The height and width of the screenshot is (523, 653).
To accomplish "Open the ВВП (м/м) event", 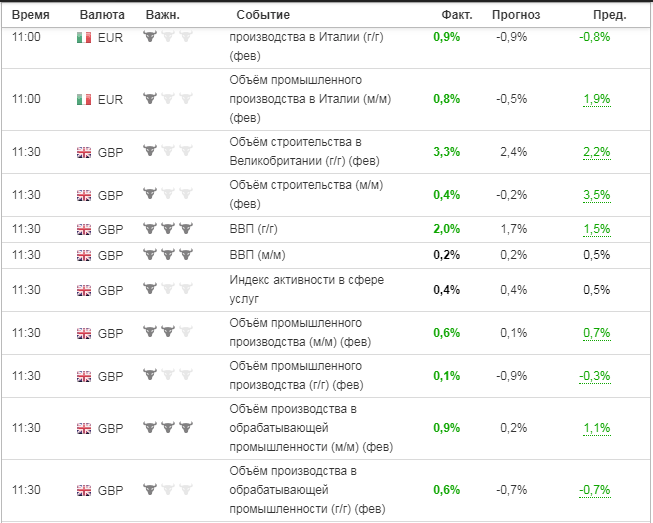I will 258,255.
